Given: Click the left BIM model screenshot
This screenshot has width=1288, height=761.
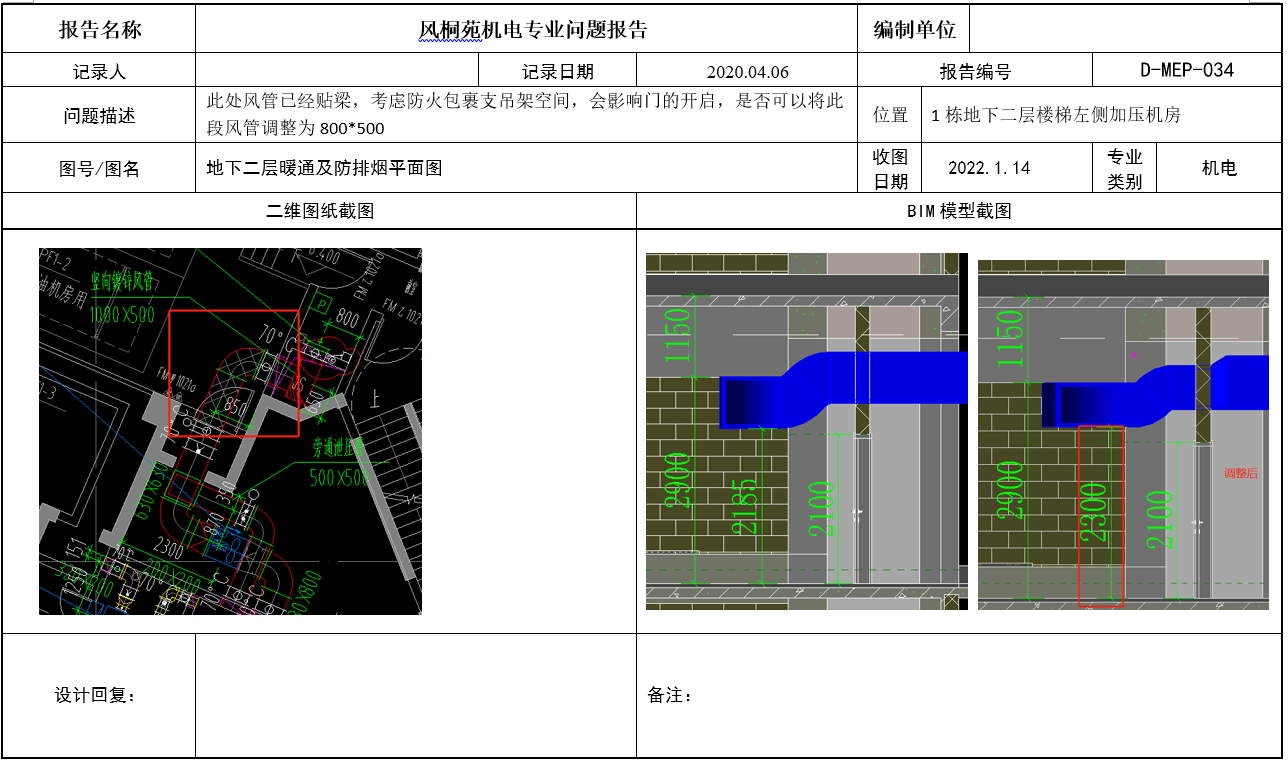Looking at the screenshot, I should pyautogui.click(x=805, y=430).
